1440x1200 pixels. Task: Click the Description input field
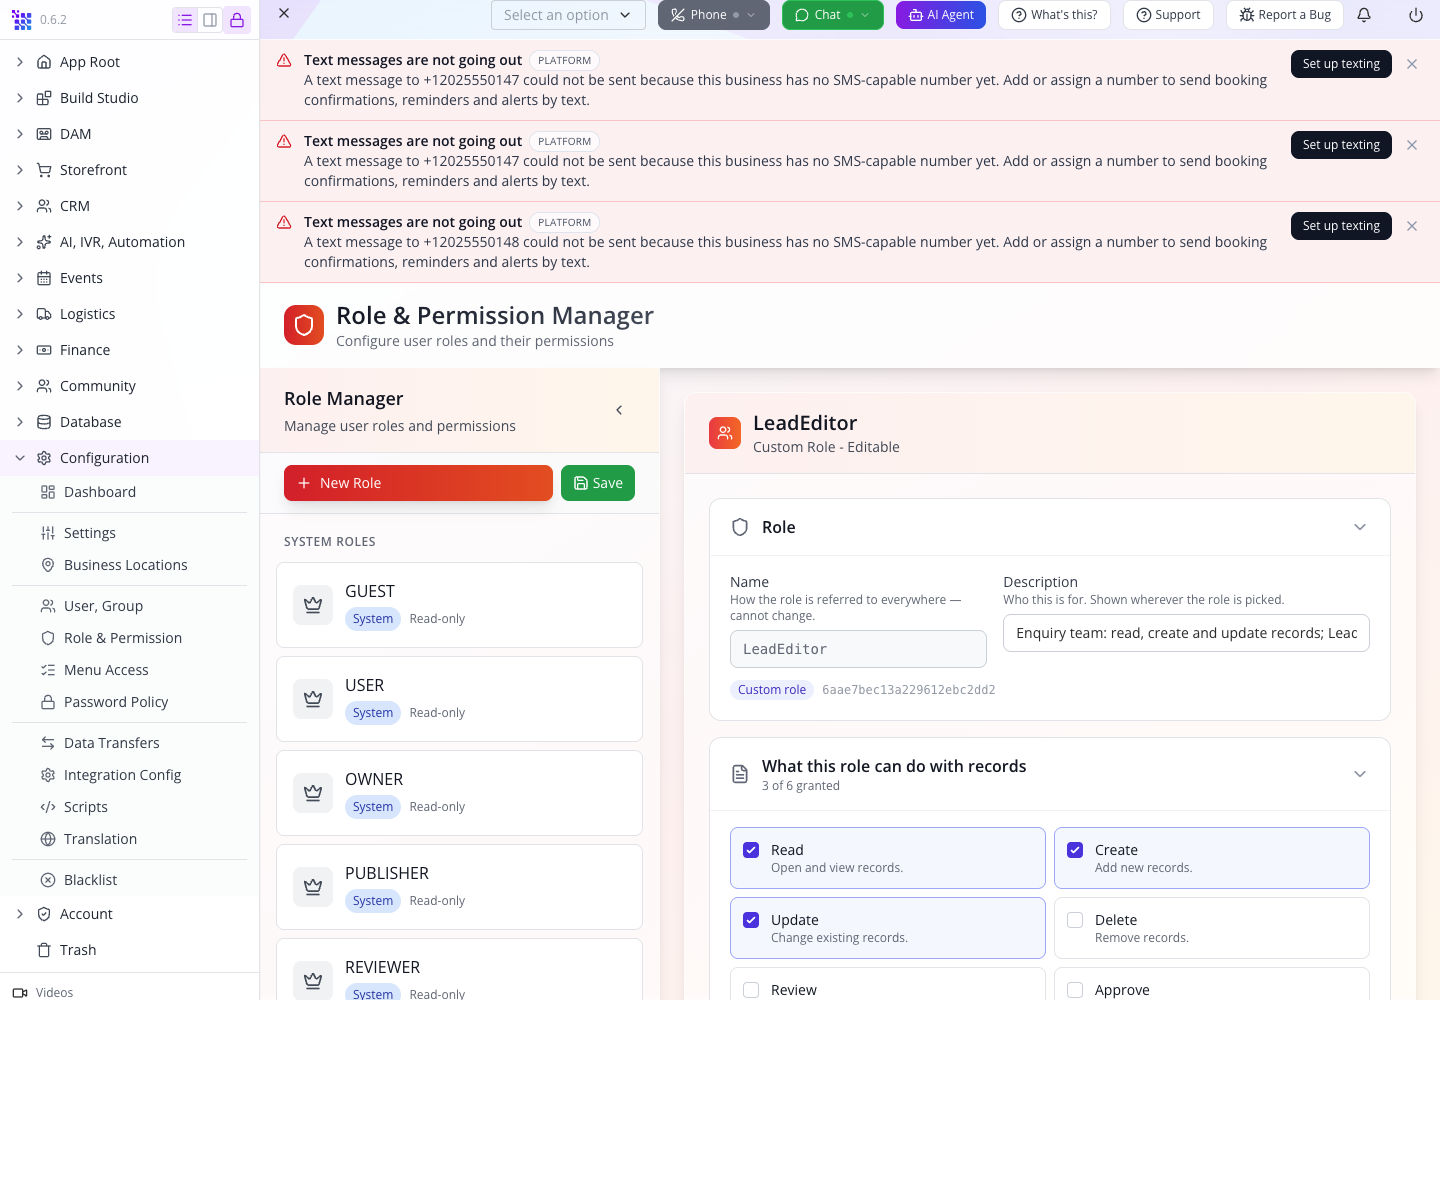point(1186,633)
